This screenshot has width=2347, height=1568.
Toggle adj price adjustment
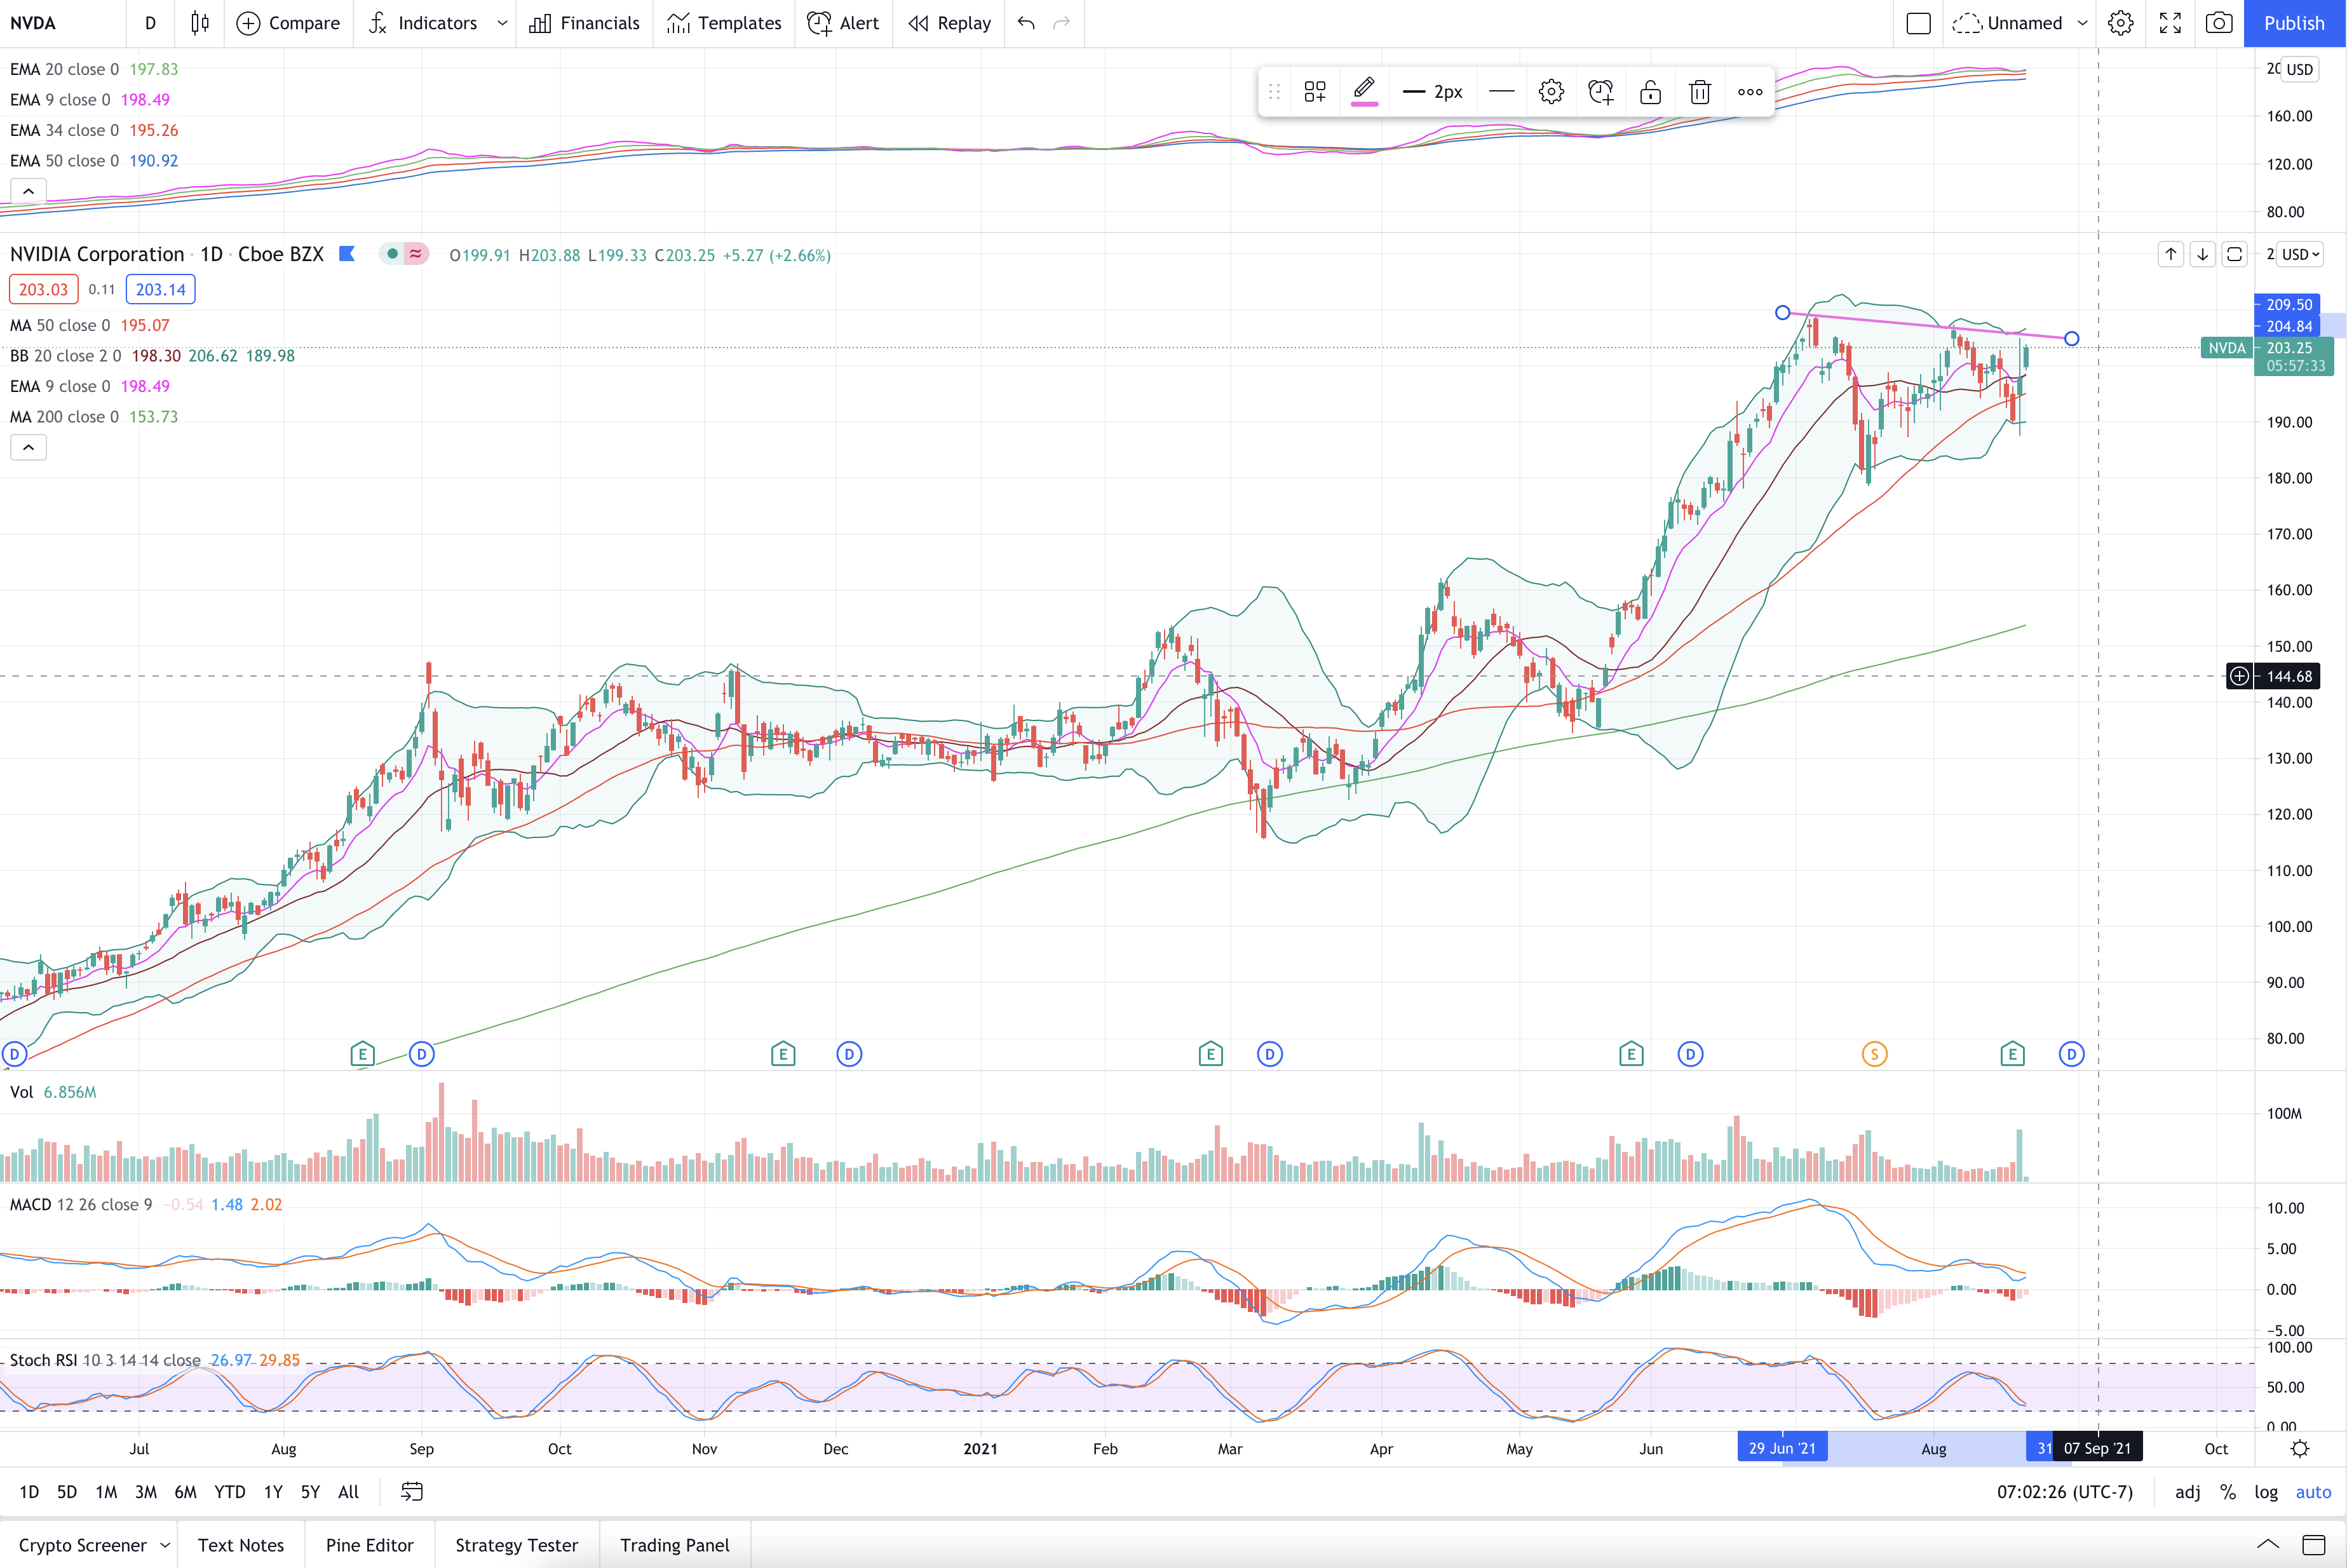[2188, 1492]
